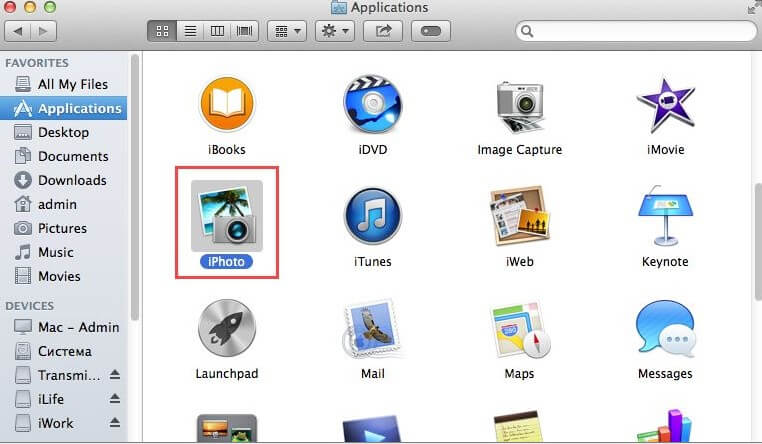Screen dimensions: 762x444
Task: Eject the Transmi... volume
Action: (x=115, y=375)
